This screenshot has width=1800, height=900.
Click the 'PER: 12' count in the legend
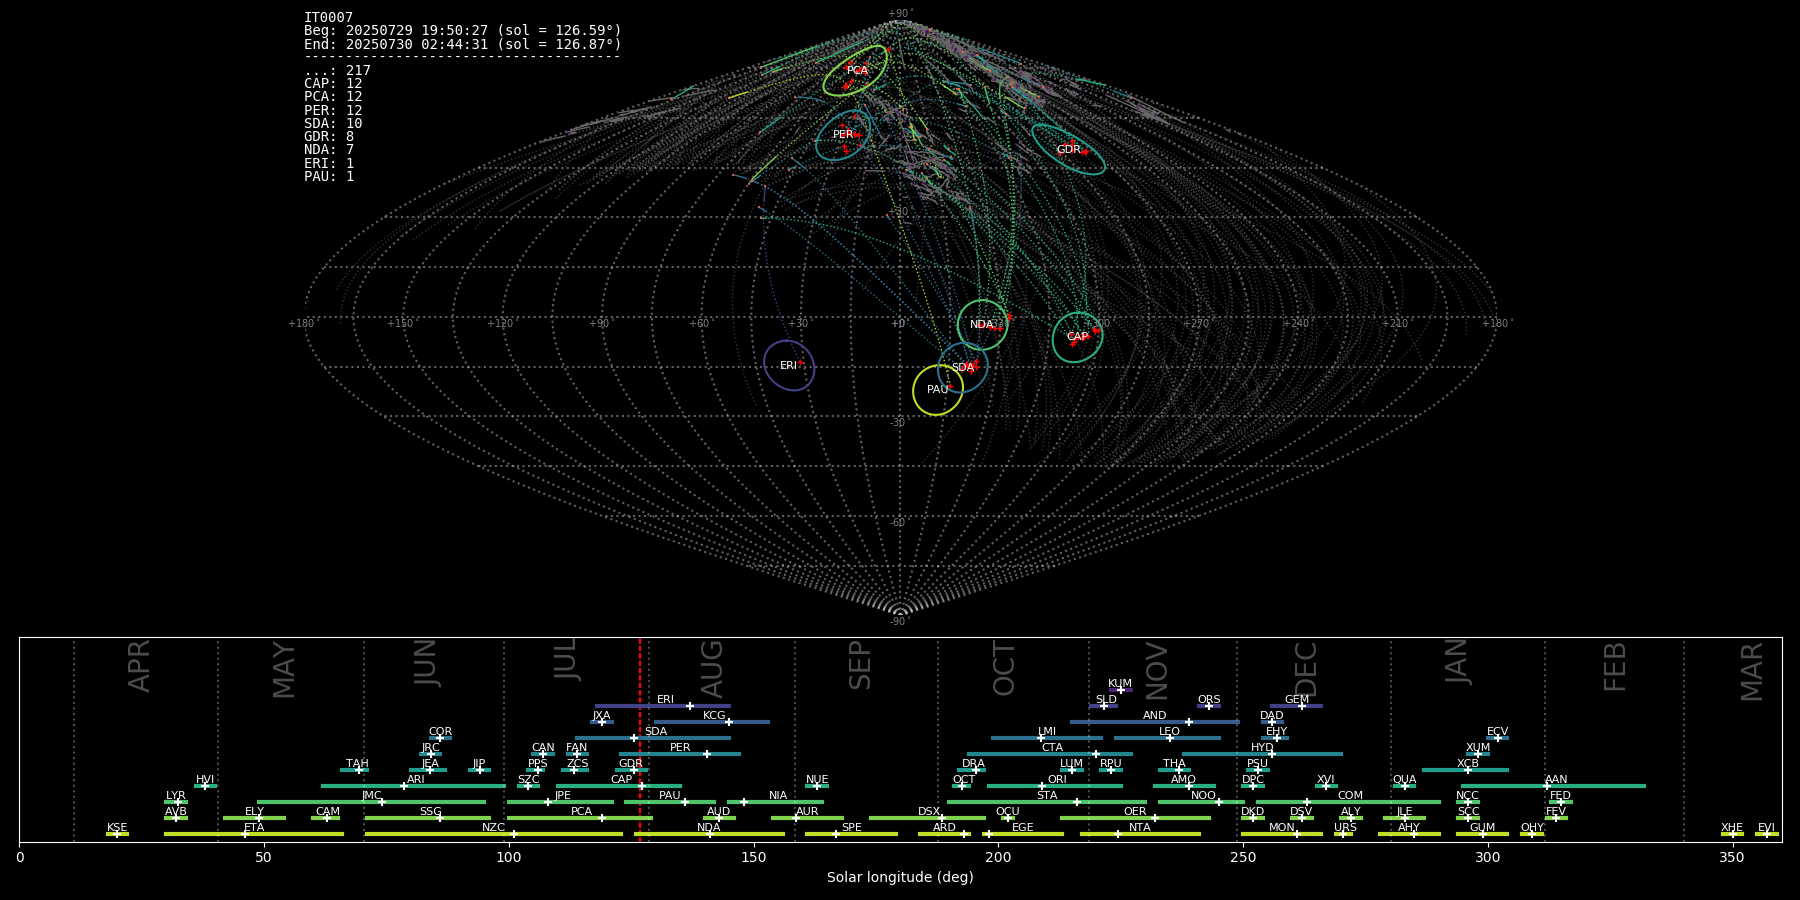click(x=333, y=110)
